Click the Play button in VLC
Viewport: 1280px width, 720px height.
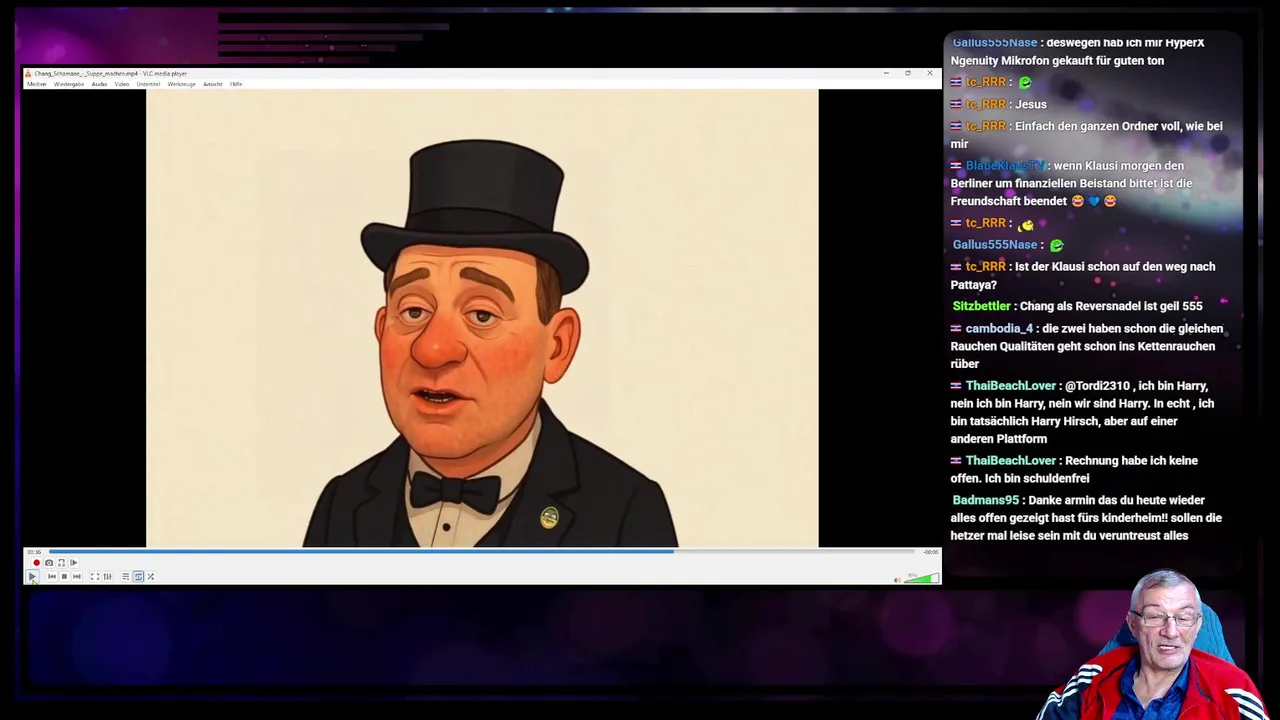(x=32, y=576)
